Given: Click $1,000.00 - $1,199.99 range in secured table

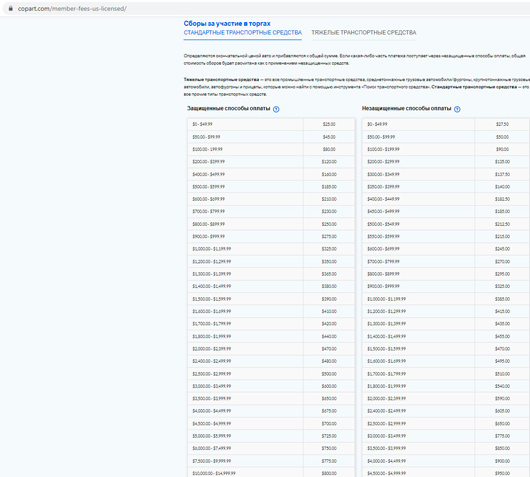Looking at the screenshot, I should tap(212, 249).
